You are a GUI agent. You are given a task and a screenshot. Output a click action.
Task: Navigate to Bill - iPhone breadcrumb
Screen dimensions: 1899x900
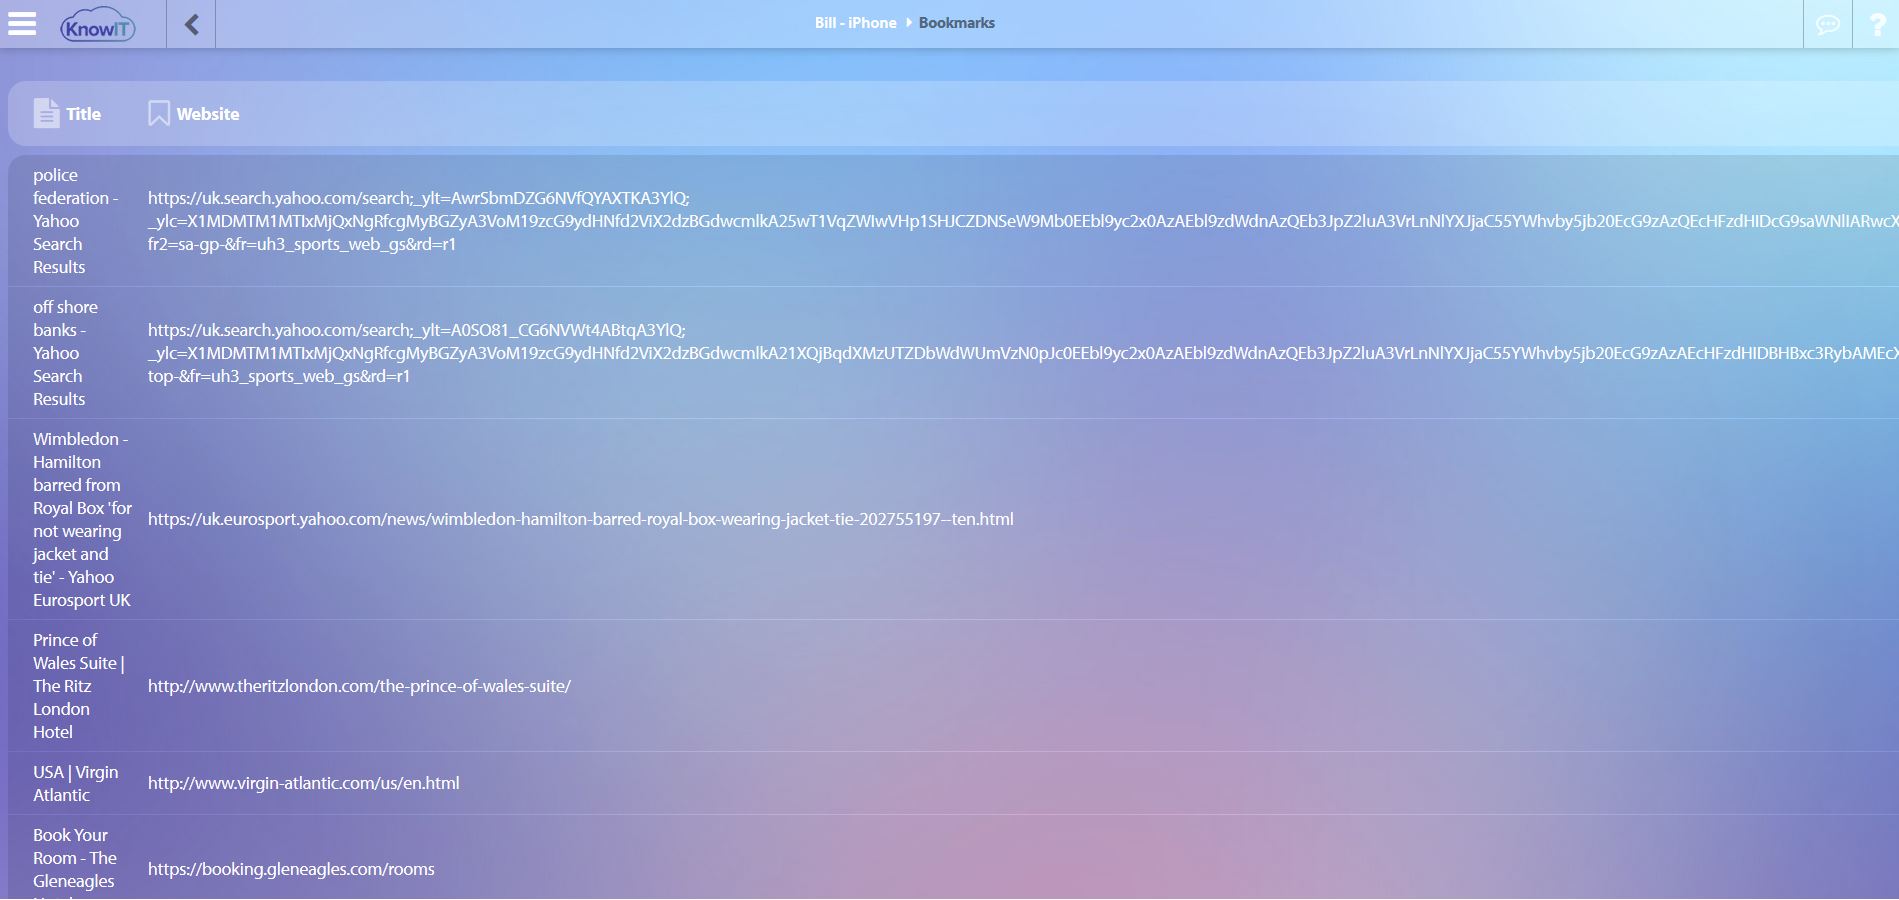(855, 23)
